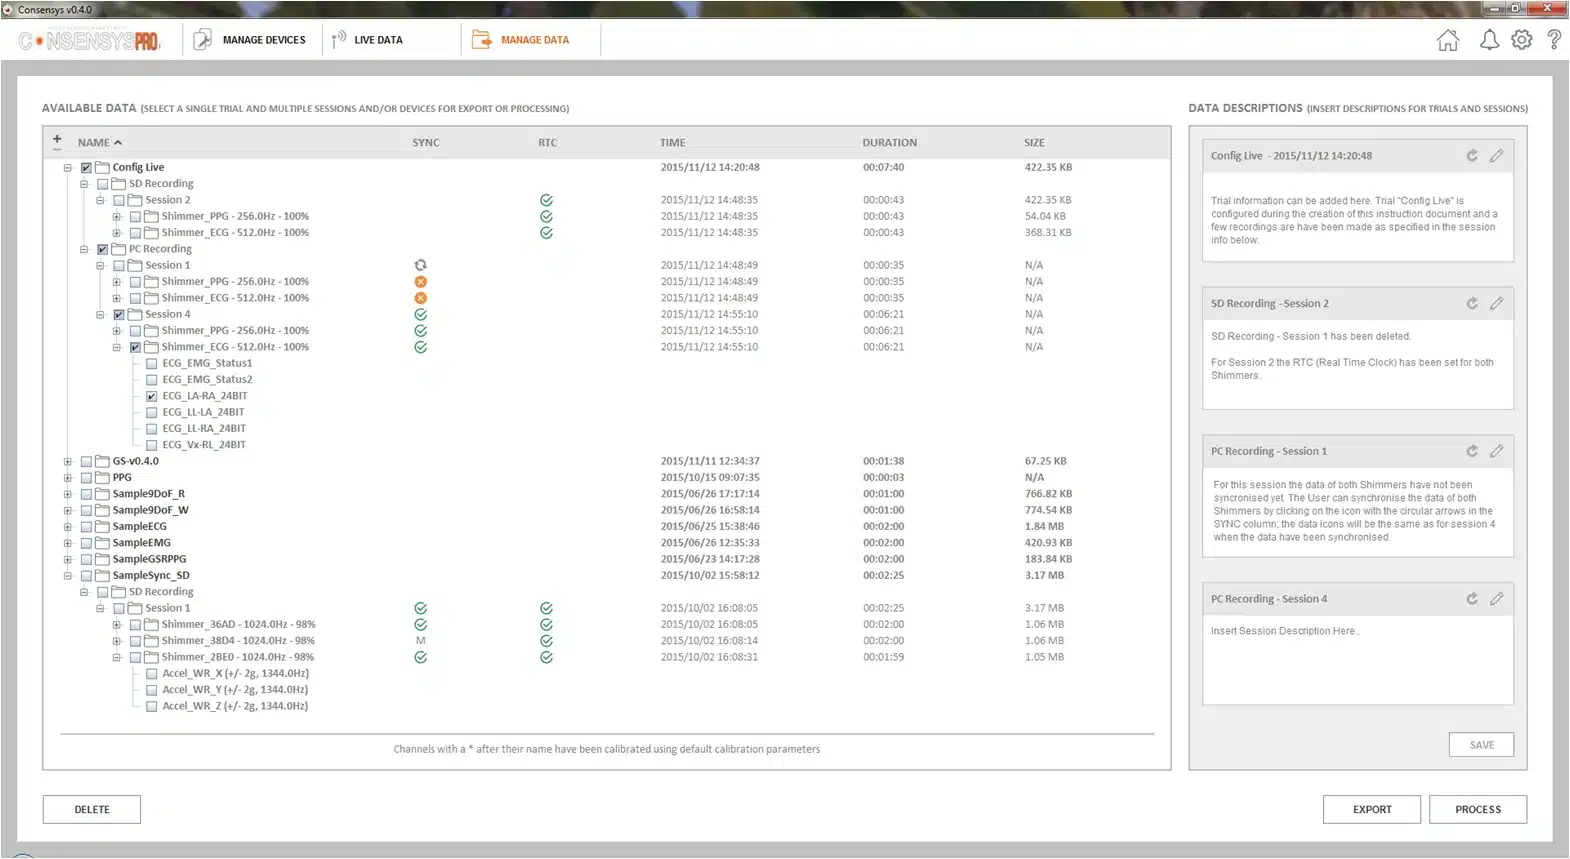
Task: Check the ECG_EMG_Status1 channel checkbox
Action: (x=152, y=364)
